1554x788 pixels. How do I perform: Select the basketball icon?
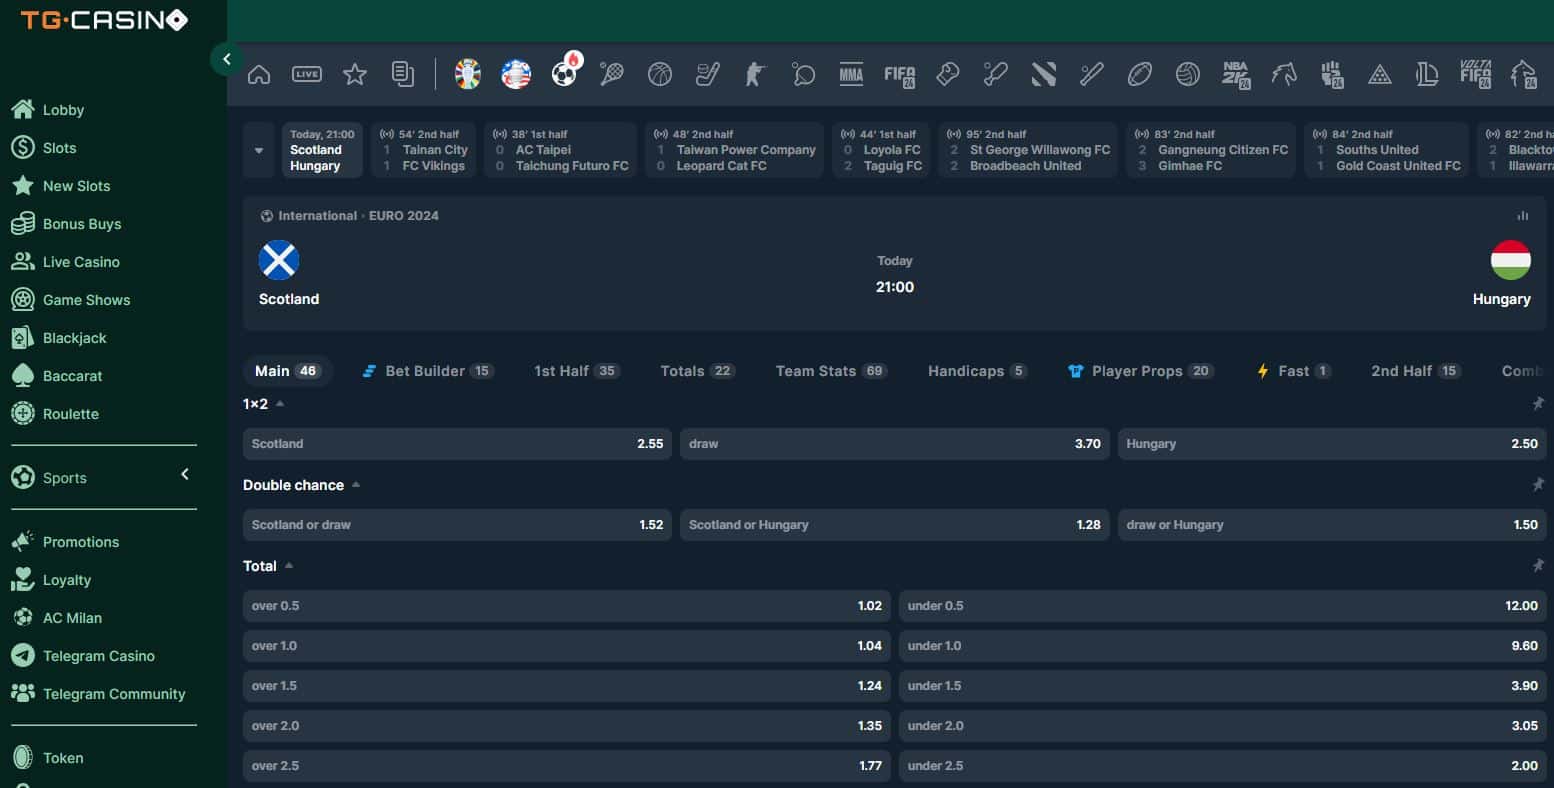click(660, 74)
